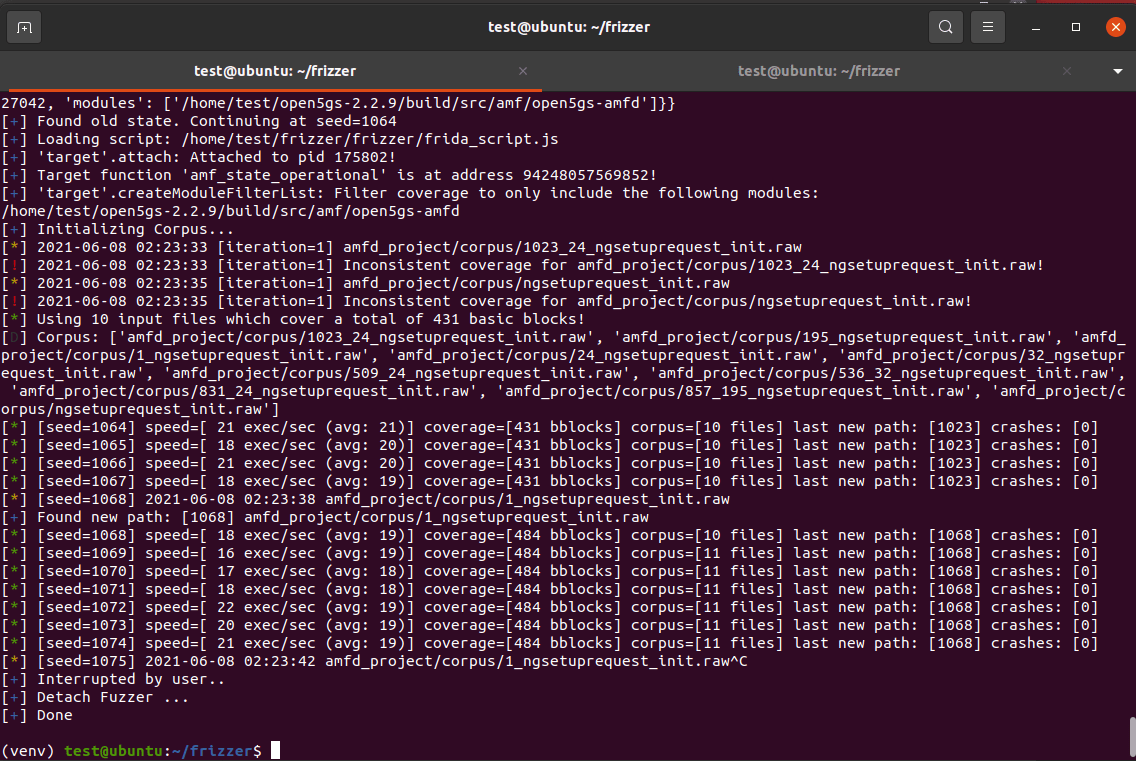Close the terminal window

coord(1115,28)
